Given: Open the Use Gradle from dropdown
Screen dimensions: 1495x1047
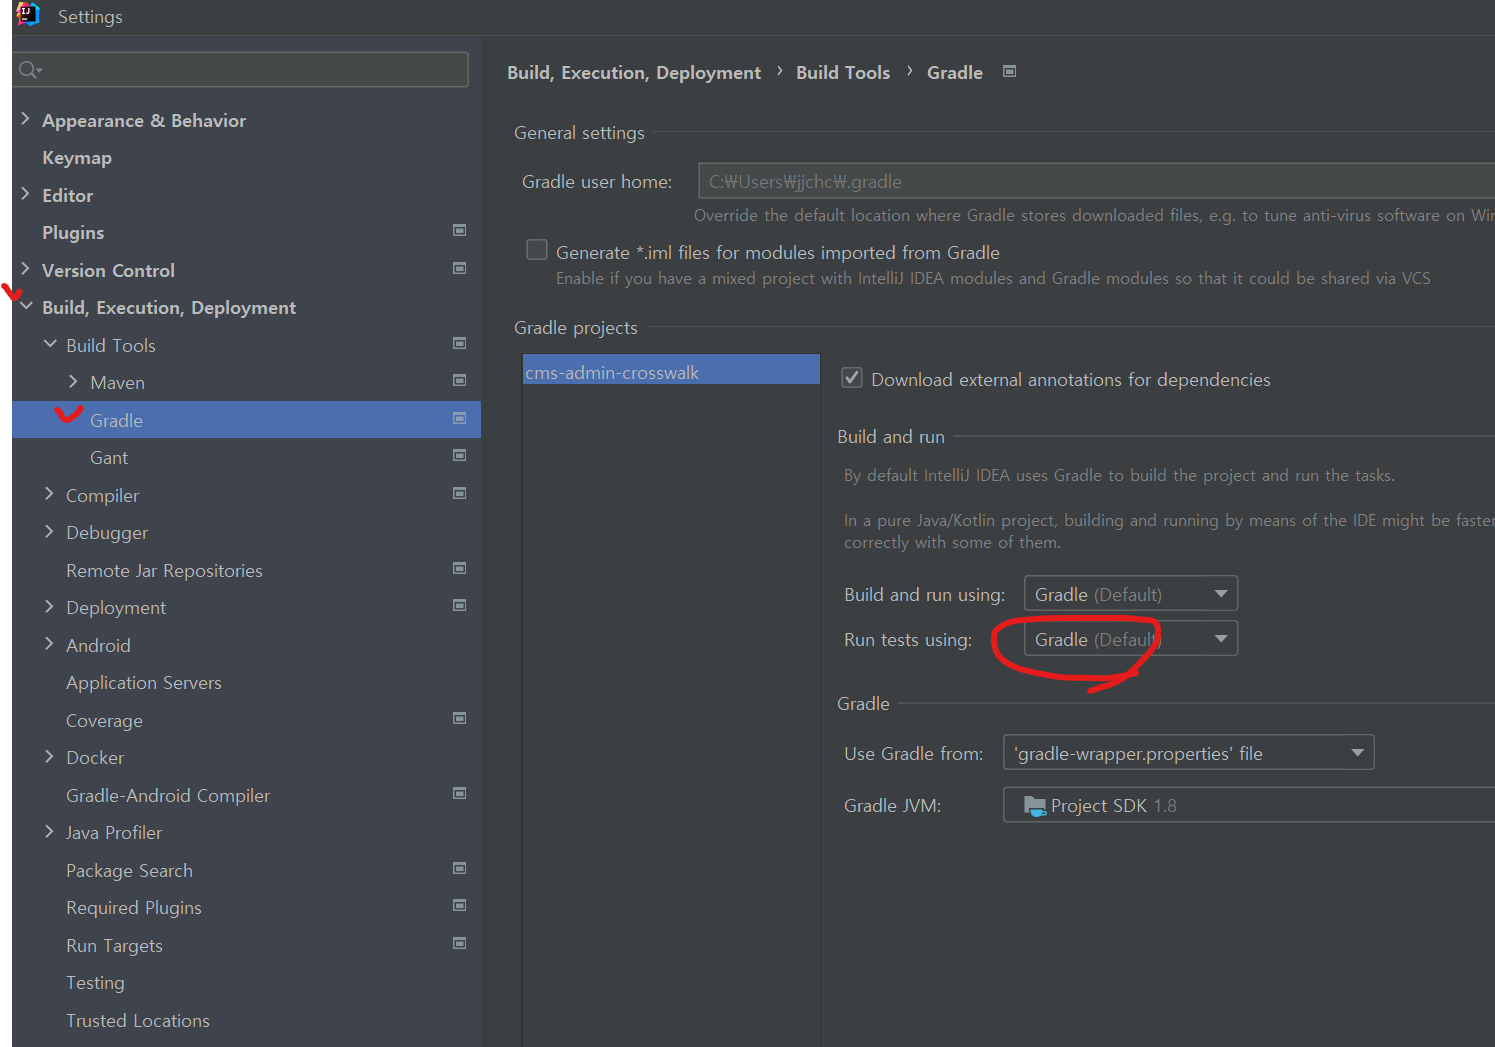Looking at the screenshot, I should point(1189,752).
